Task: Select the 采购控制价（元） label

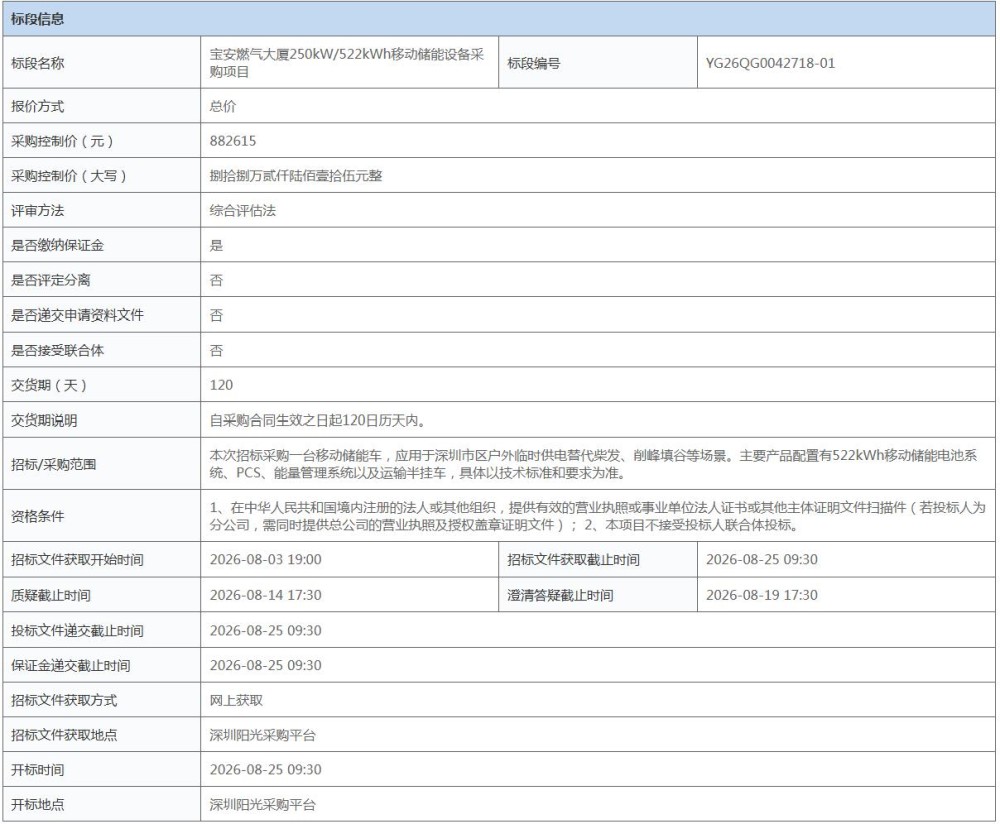Action: [x=62, y=141]
